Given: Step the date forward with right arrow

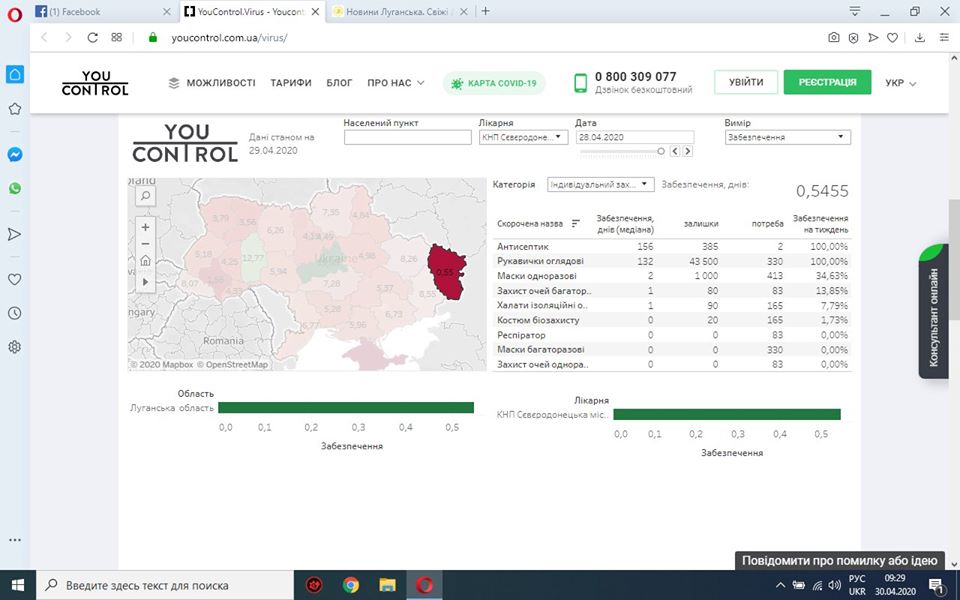Looking at the screenshot, I should (688, 151).
